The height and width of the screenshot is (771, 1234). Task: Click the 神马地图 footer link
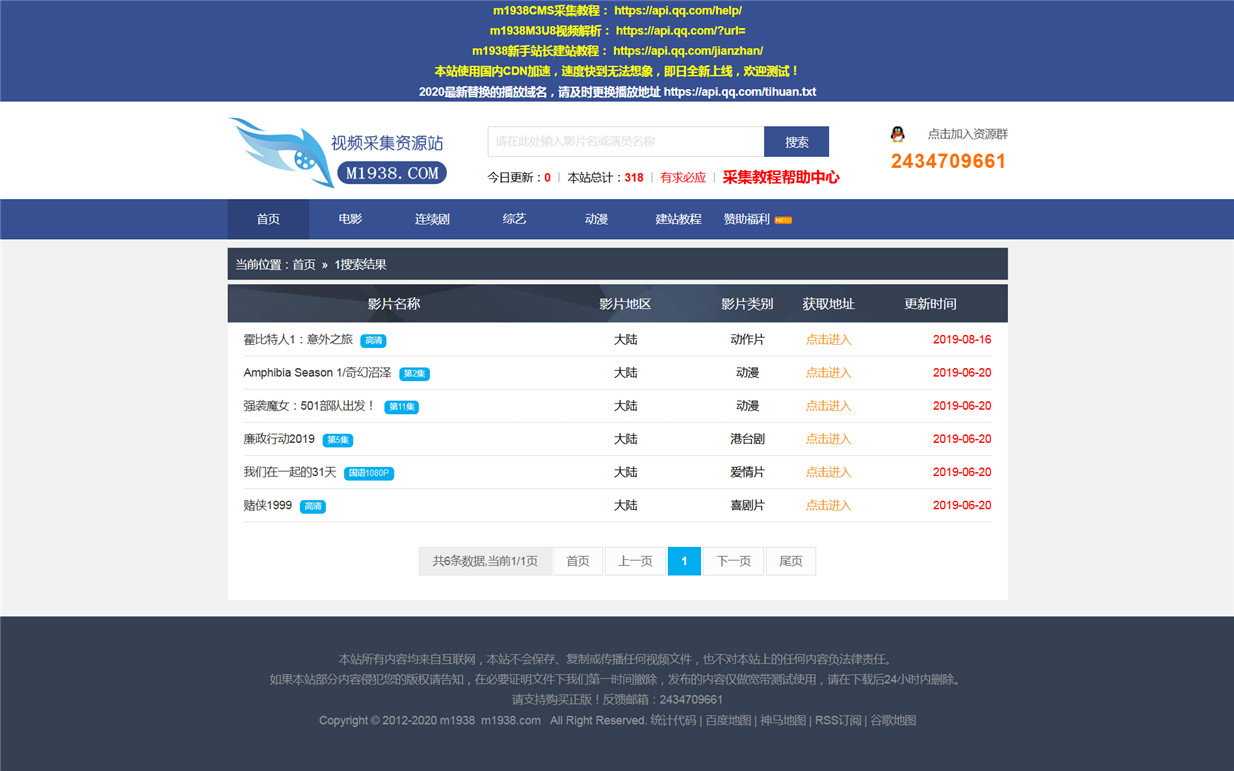click(x=783, y=720)
